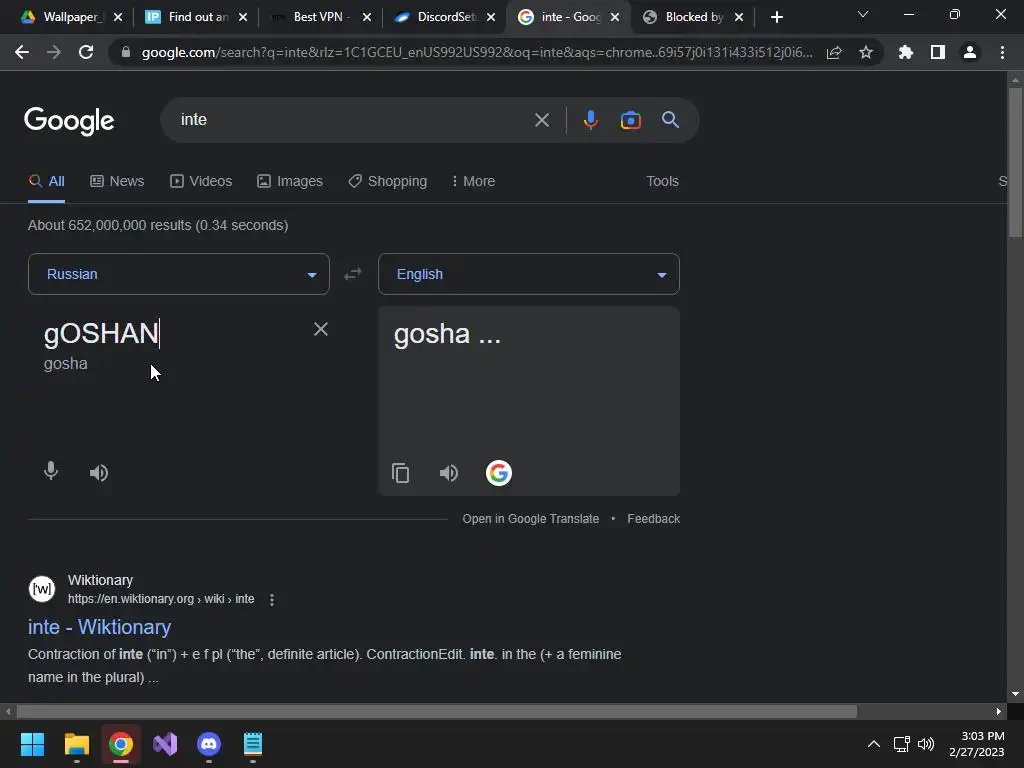
Task: Start voice search with microphone icon
Action: (x=590, y=120)
